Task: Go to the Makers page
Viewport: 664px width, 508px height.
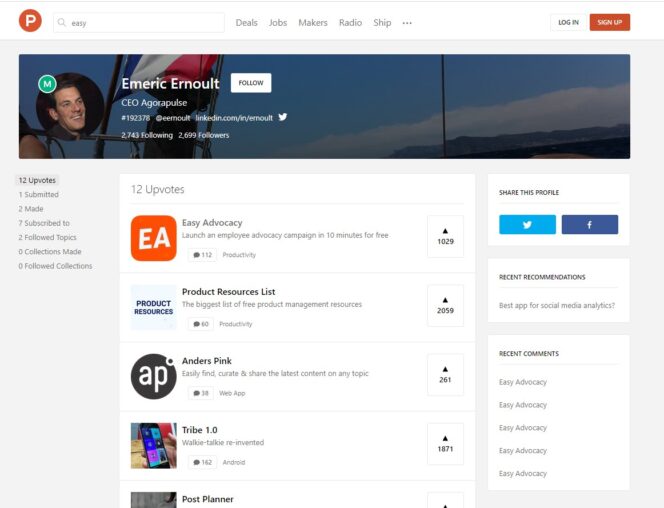Action: tap(313, 23)
